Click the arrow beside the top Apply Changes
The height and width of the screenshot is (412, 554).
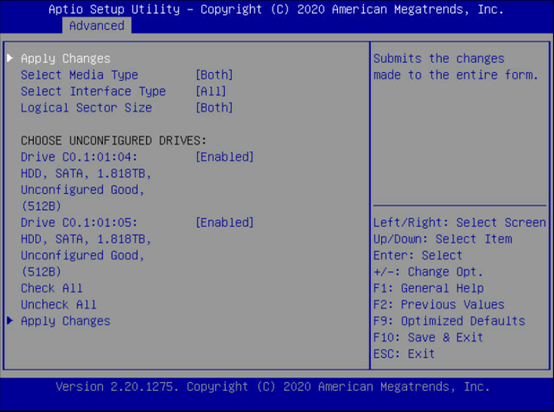point(10,58)
